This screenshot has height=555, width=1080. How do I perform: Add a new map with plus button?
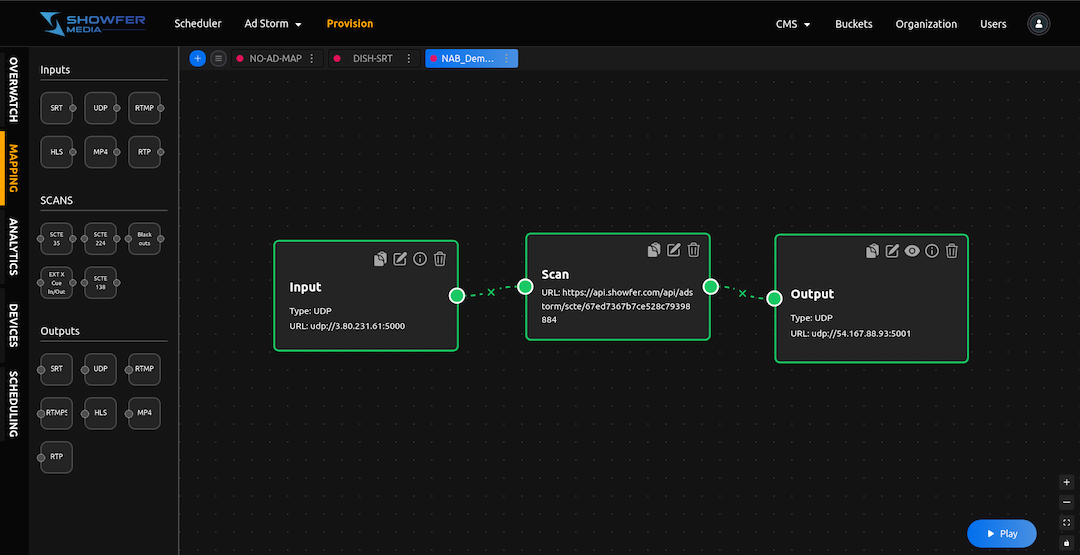(x=197, y=59)
